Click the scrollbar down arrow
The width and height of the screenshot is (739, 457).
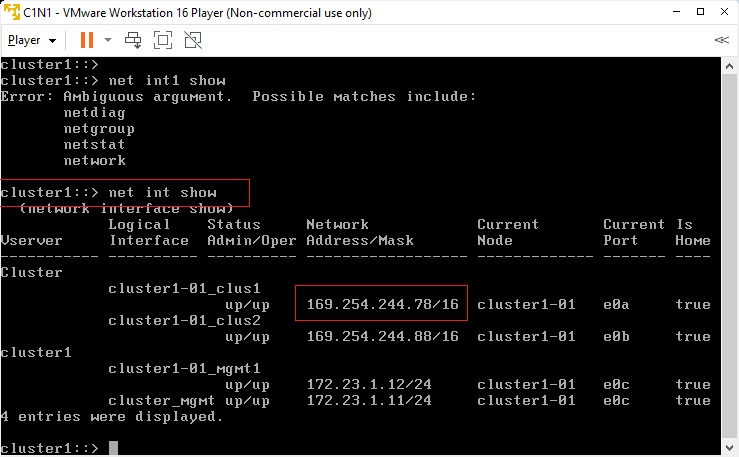click(x=730, y=447)
